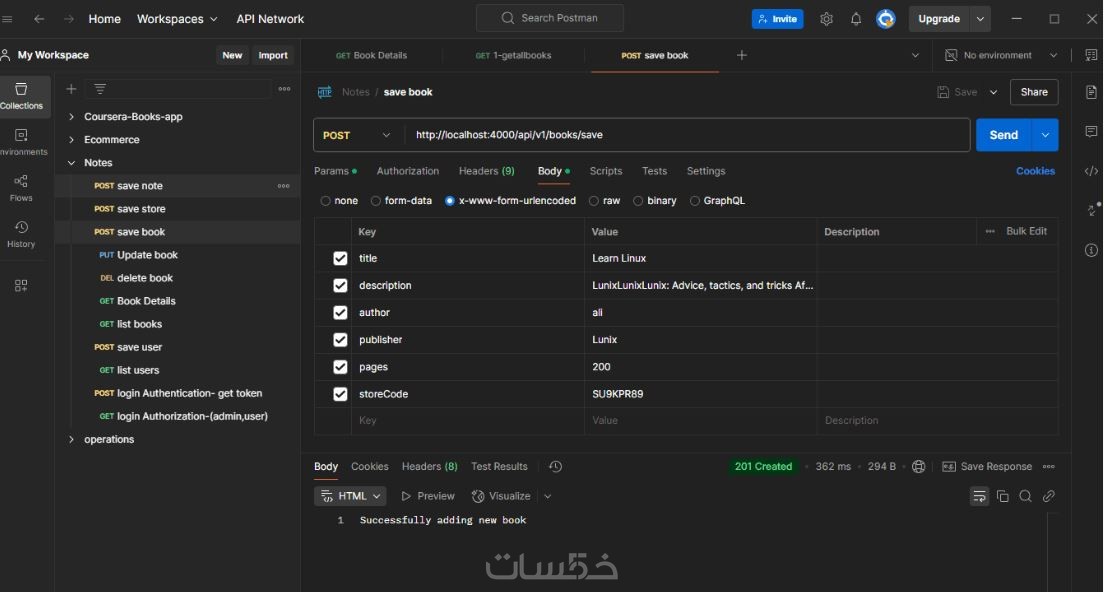Open the comments icon in right sidebar

pos(1091,132)
